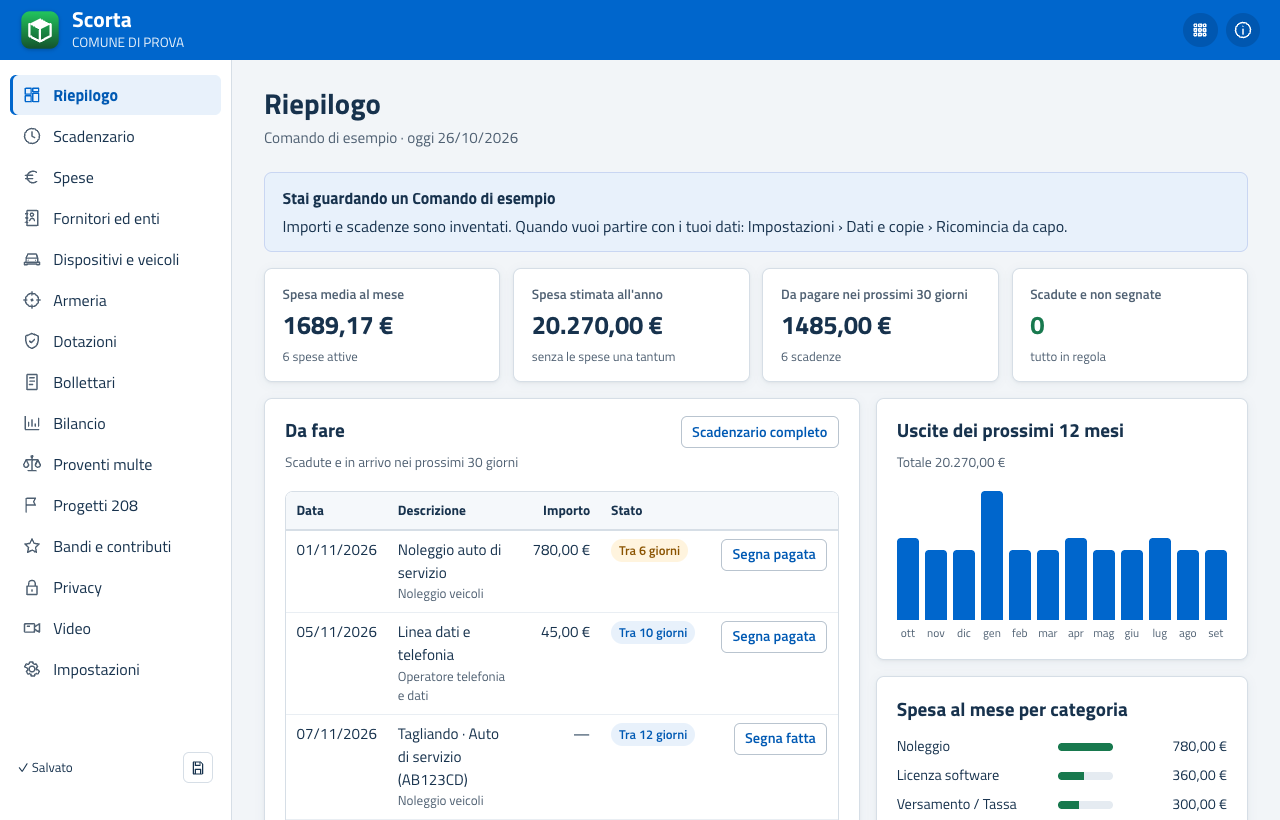The image size is (1280, 820).
Task: Open the apps grid icon in header
Action: pyautogui.click(x=1200, y=30)
